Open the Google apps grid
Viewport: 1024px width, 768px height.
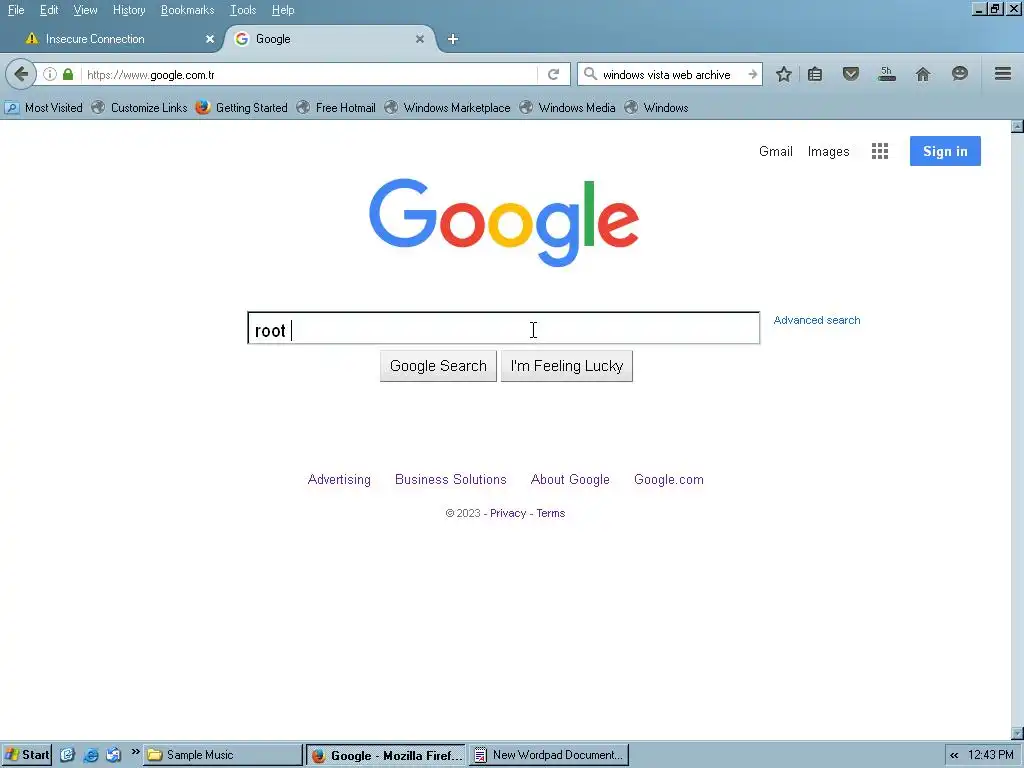tap(880, 152)
